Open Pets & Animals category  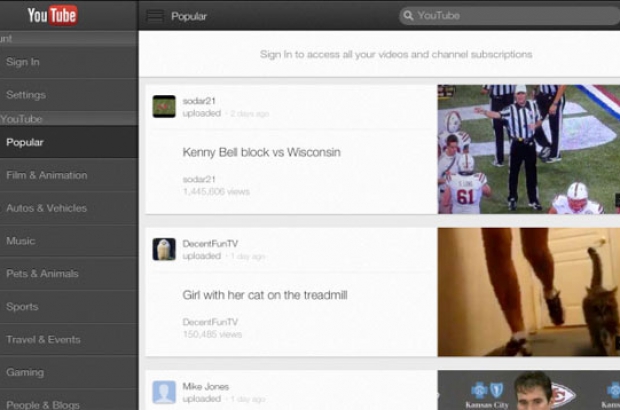click(42, 274)
